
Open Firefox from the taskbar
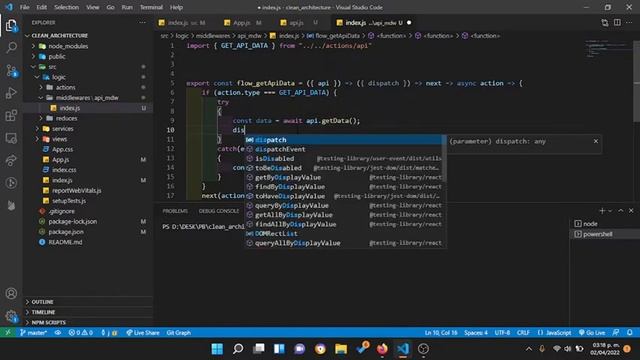[x=382, y=349]
